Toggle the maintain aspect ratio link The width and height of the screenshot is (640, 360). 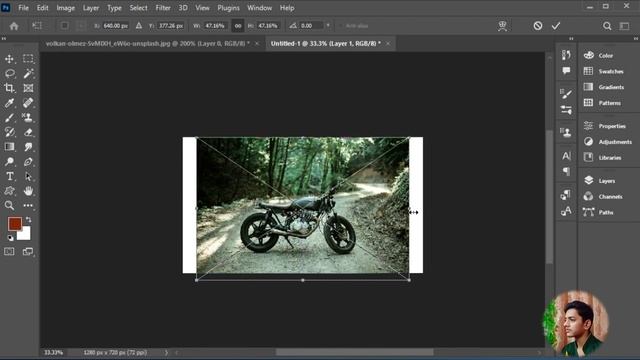pos(238,26)
